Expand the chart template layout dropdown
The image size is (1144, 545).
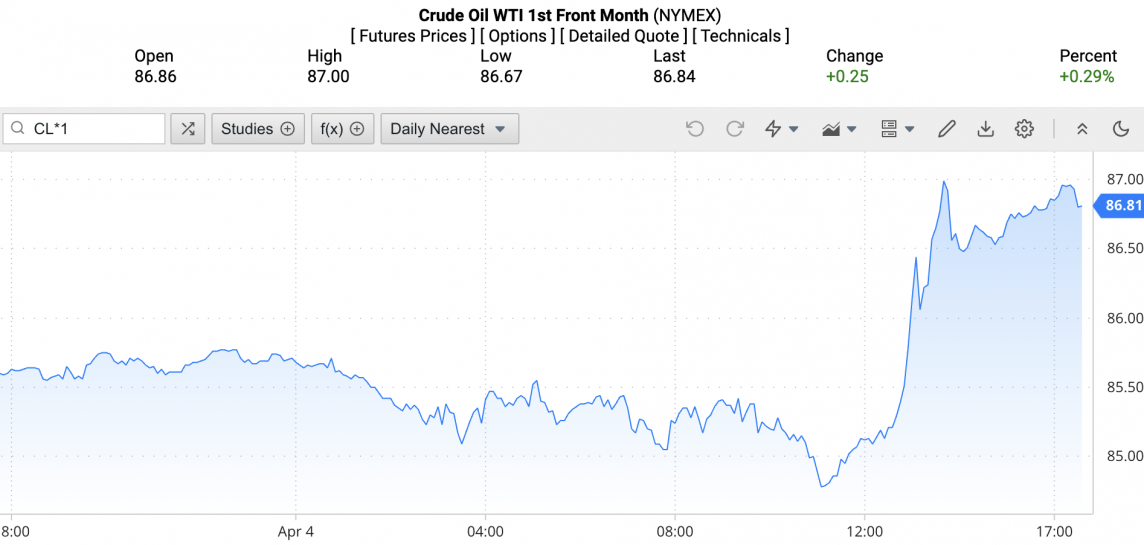(897, 129)
